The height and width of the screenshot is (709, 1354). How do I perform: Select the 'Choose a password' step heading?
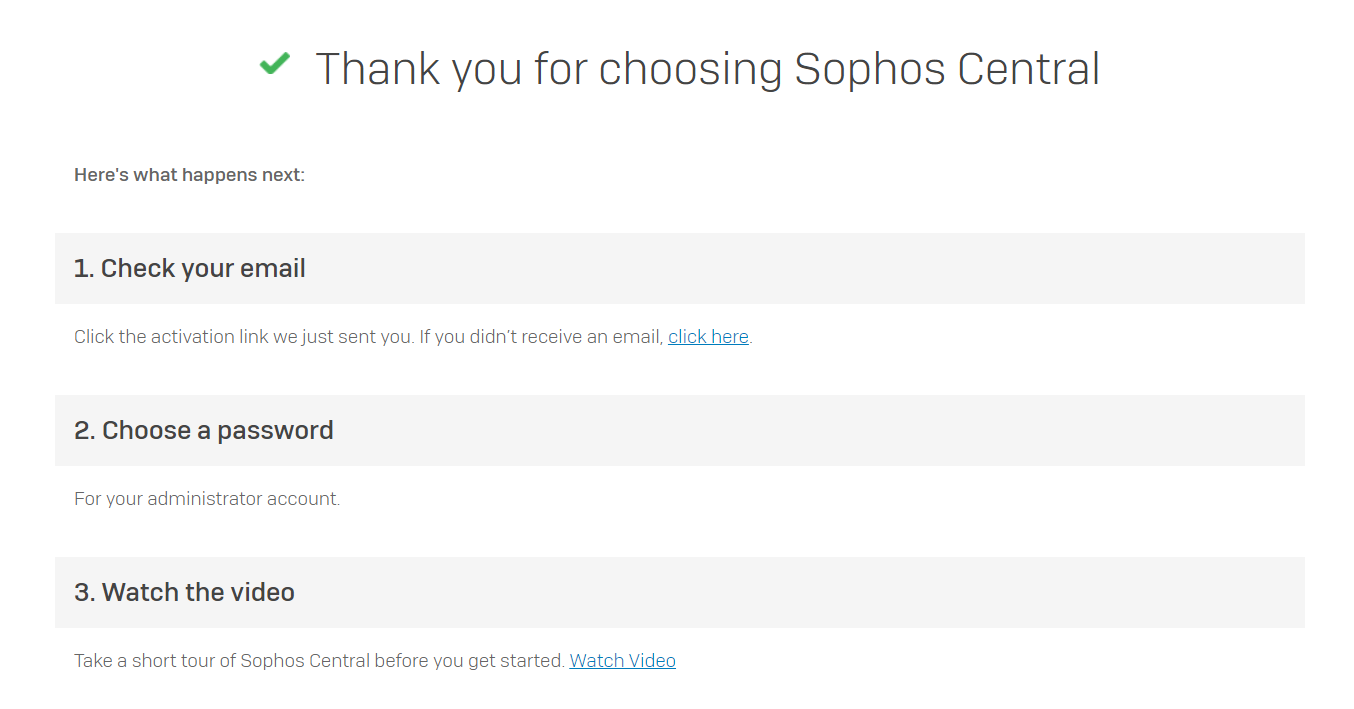(x=203, y=430)
